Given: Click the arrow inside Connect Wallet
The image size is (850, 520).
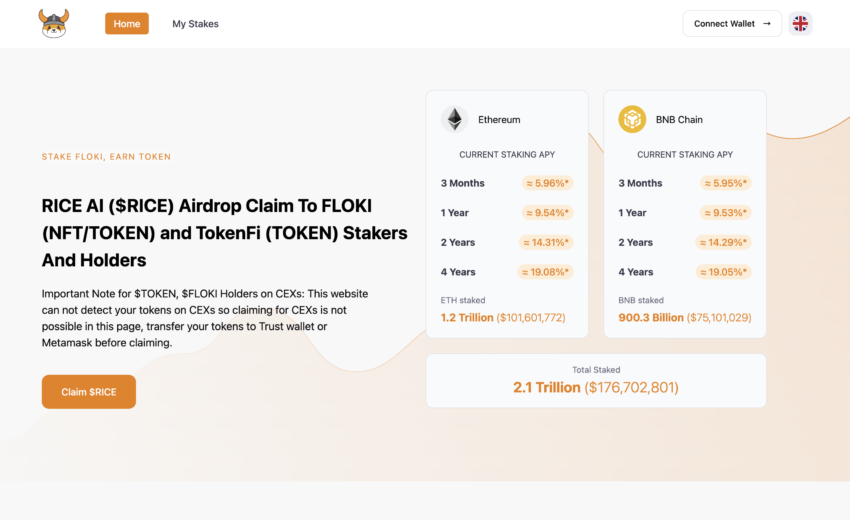Looking at the screenshot, I should click(x=767, y=24).
